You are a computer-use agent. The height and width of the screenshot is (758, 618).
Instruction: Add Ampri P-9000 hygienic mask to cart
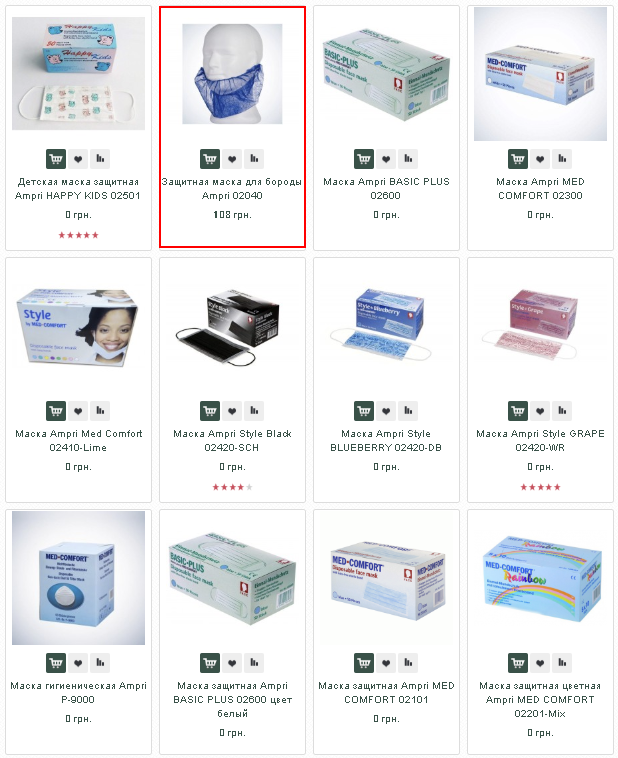56,663
